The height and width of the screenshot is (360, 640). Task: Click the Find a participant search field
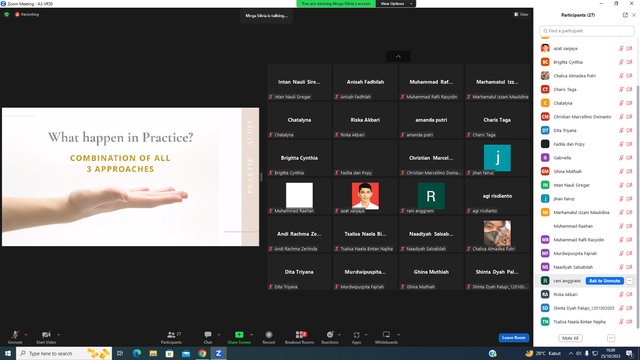(587, 31)
